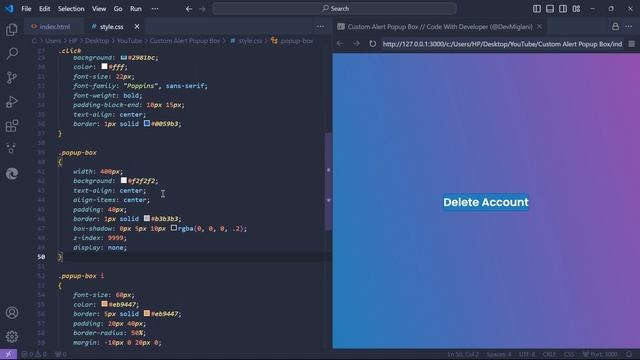Toggle primary side bar layout icon
Viewport: 640px width, 360px height.
pyautogui.click(x=537, y=9)
